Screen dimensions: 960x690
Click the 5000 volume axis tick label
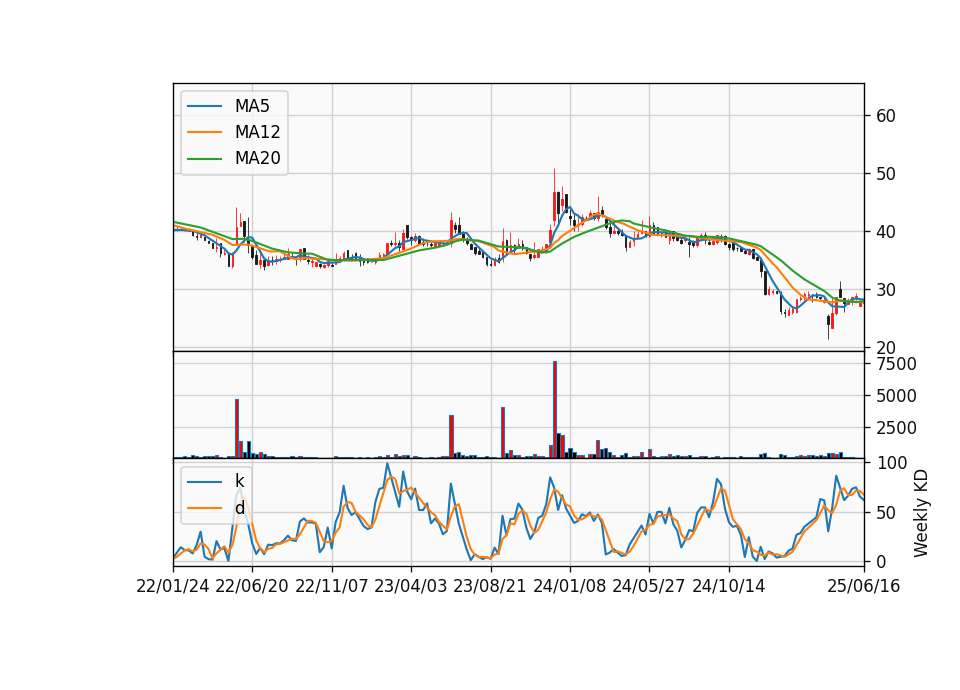pyautogui.click(x=896, y=396)
